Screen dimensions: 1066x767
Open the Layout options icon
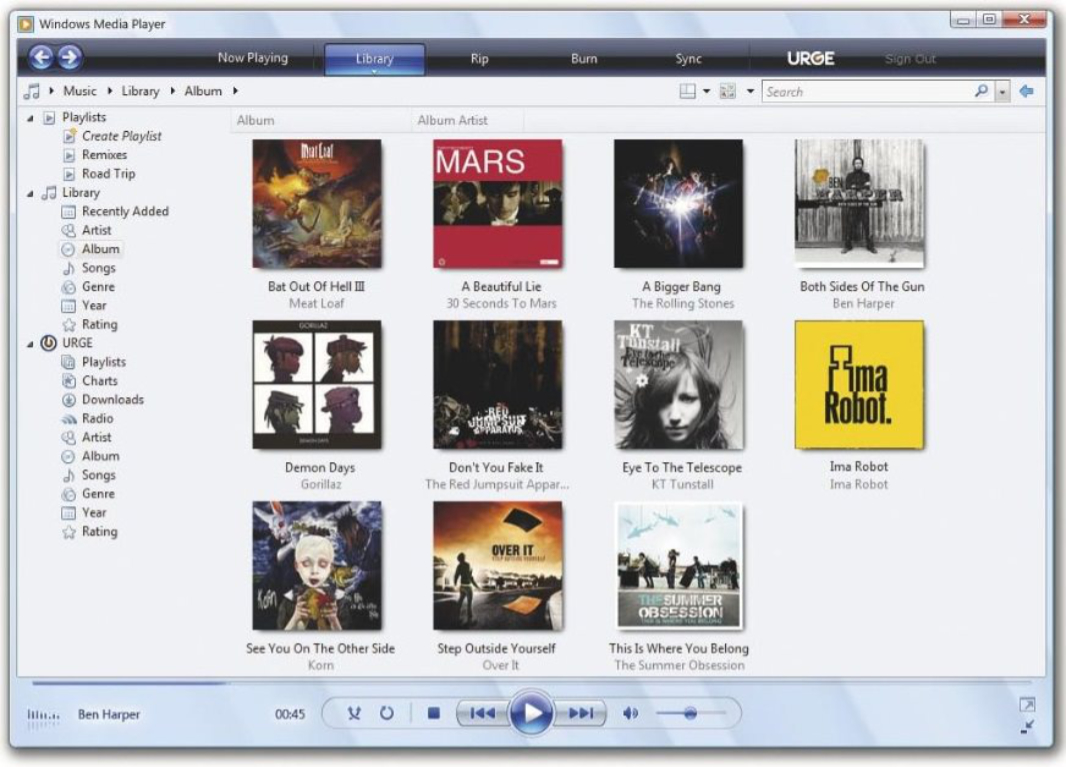[687, 91]
